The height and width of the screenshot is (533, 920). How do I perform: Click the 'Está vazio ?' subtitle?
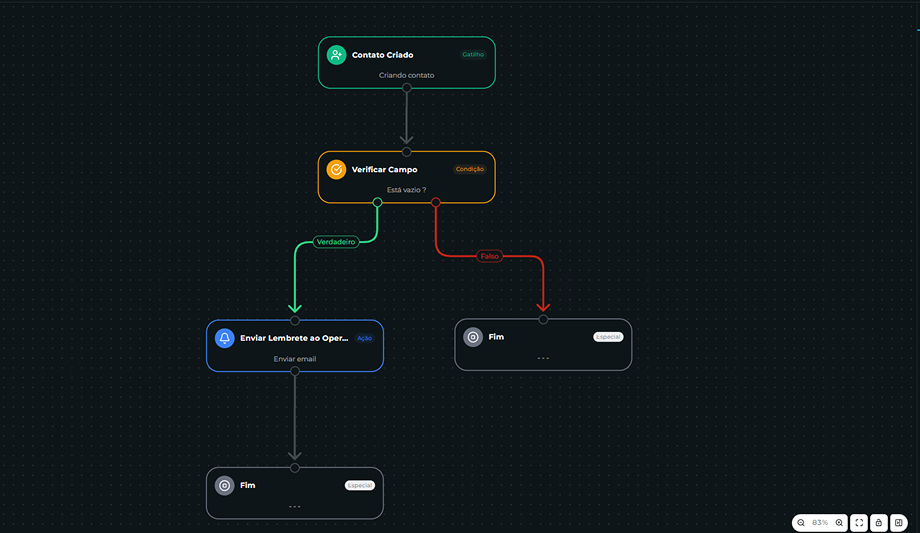pyautogui.click(x=407, y=190)
